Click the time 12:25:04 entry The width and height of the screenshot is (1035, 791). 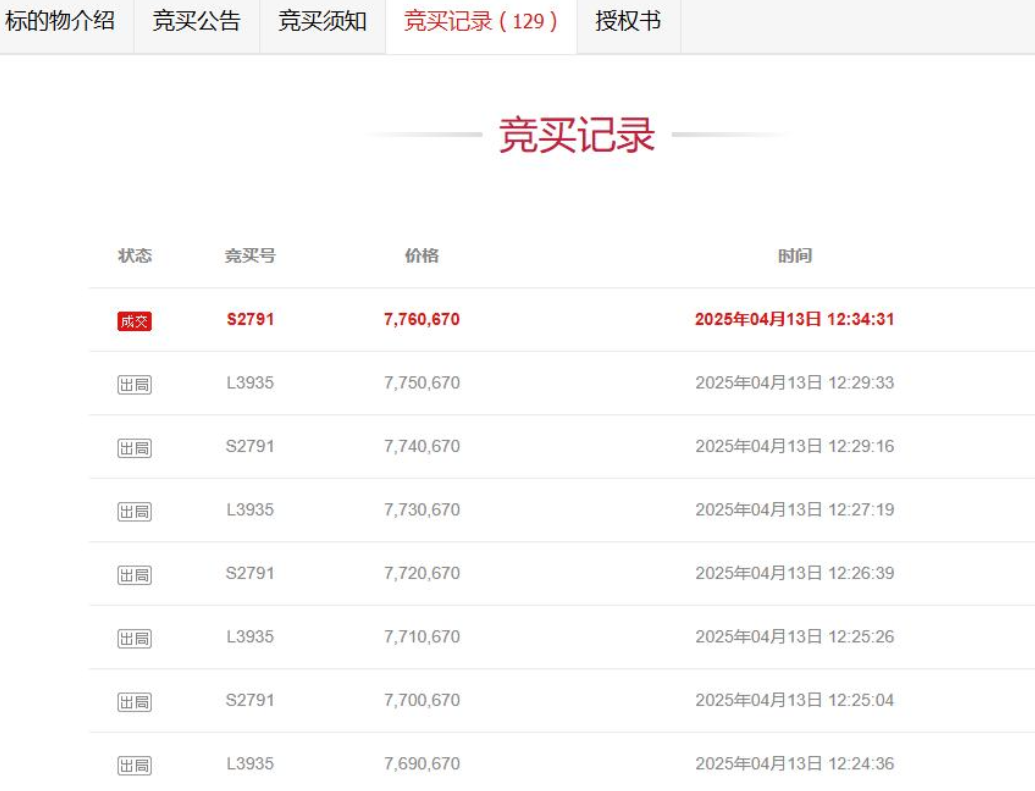point(795,699)
